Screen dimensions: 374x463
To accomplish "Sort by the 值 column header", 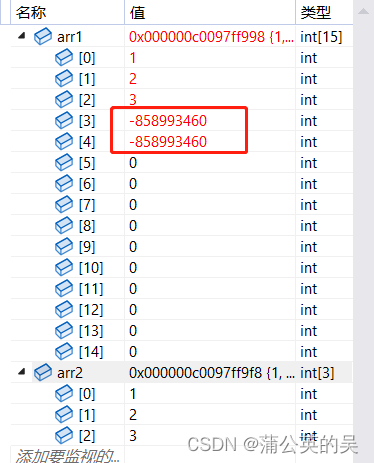I will pyautogui.click(x=210, y=12).
